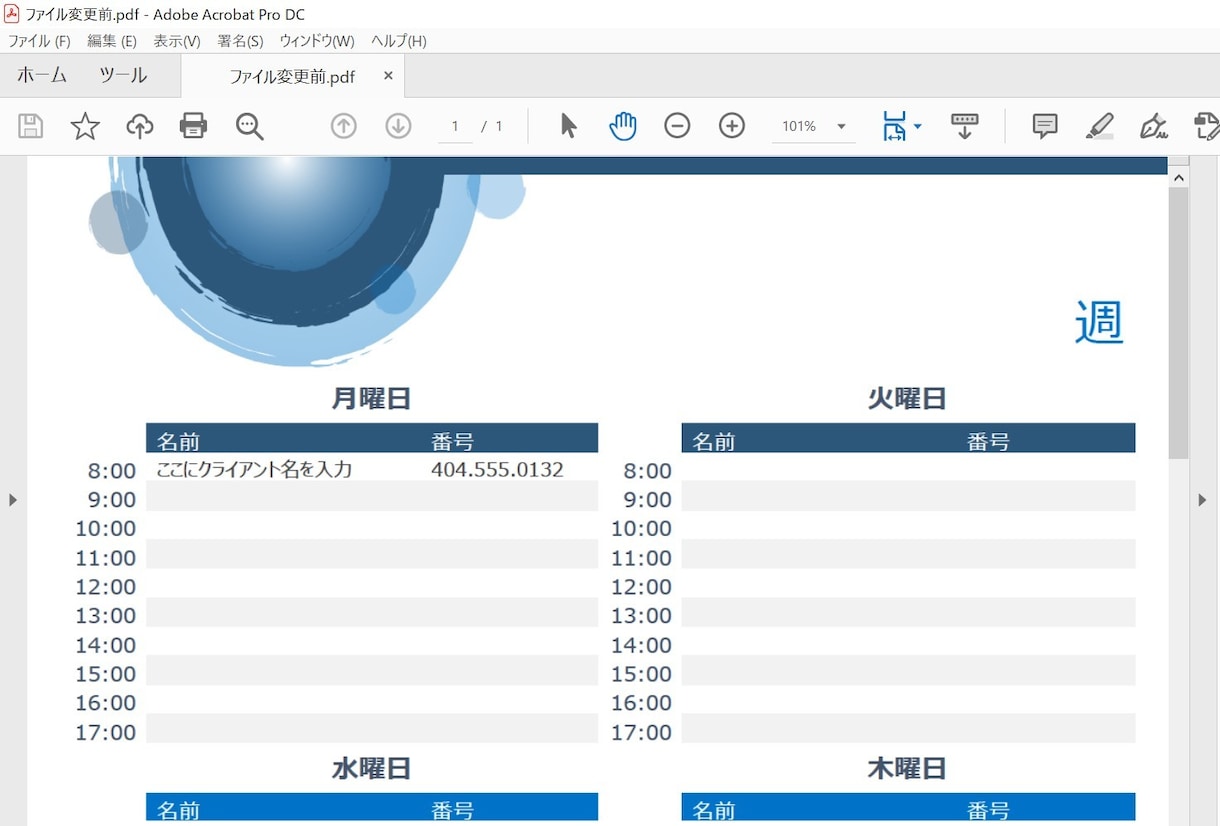The height and width of the screenshot is (826, 1220).
Task: Click the current page number field
Action: click(x=455, y=126)
